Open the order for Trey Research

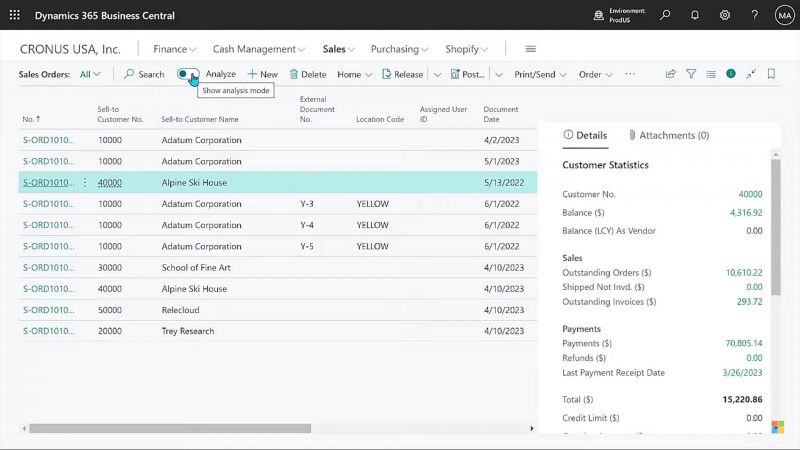pos(48,331)
